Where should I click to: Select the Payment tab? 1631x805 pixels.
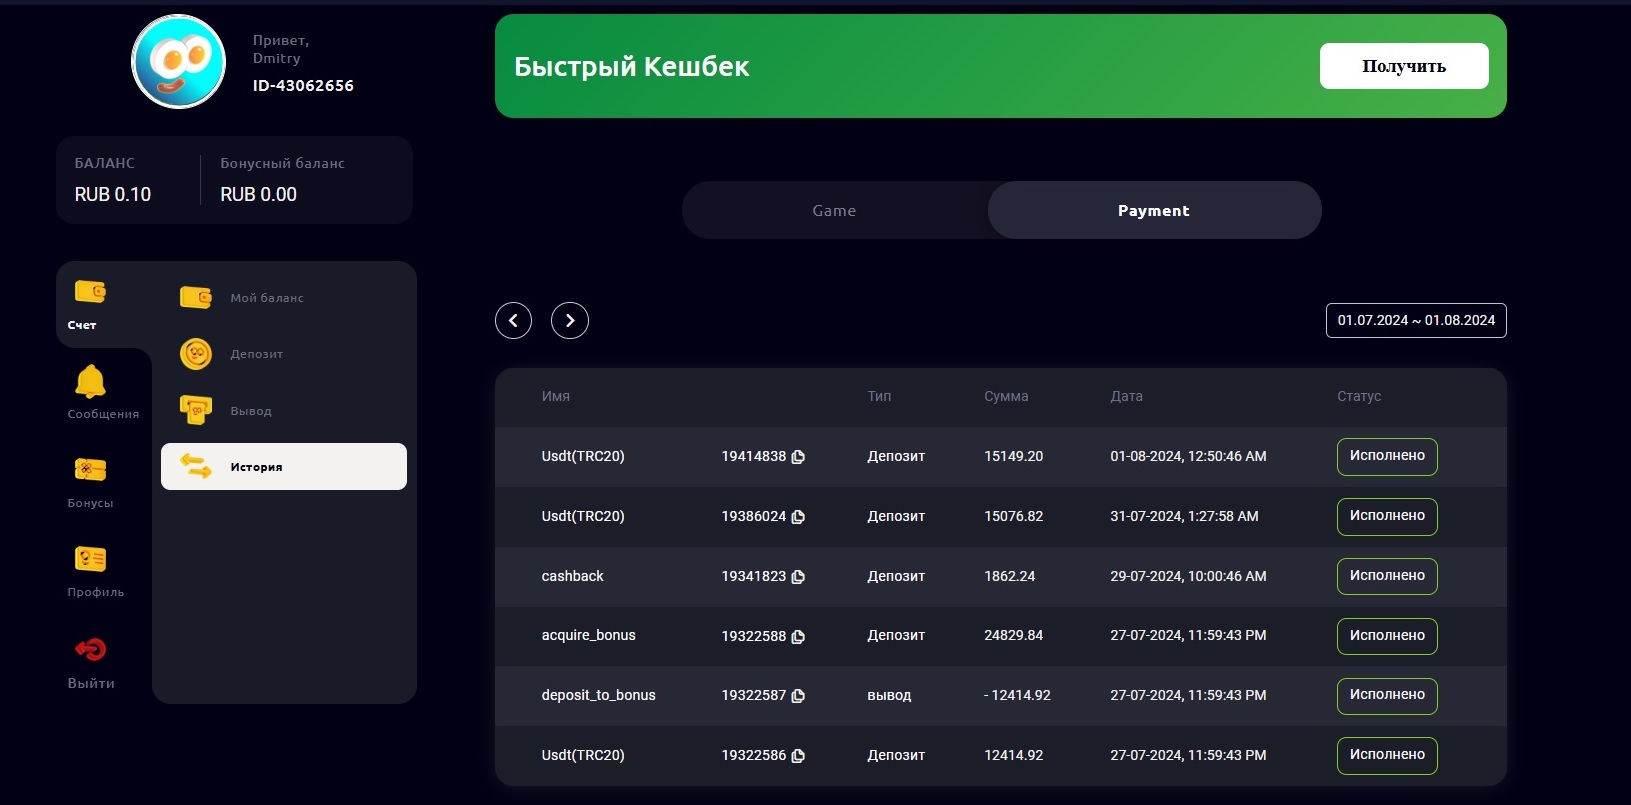pos(1153,211)
